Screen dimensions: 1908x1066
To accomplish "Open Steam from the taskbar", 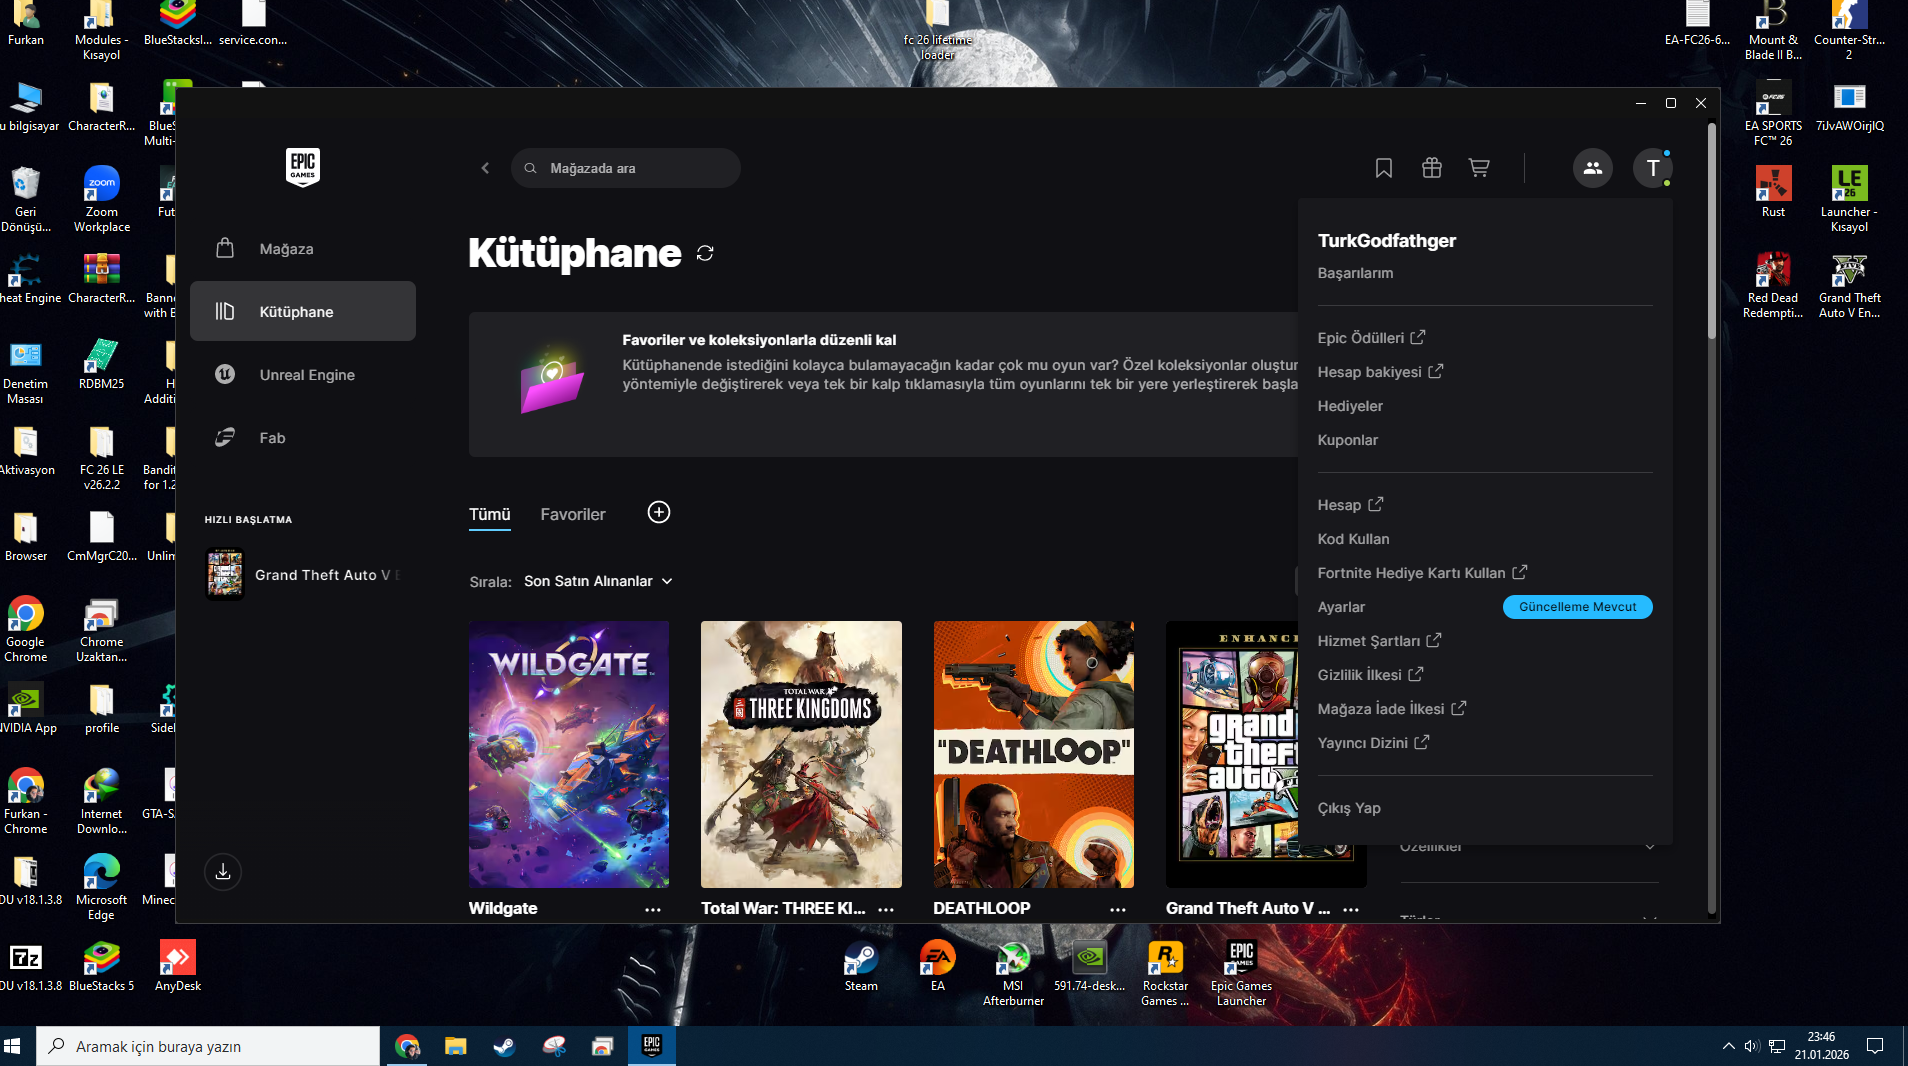I will 504,1046.
